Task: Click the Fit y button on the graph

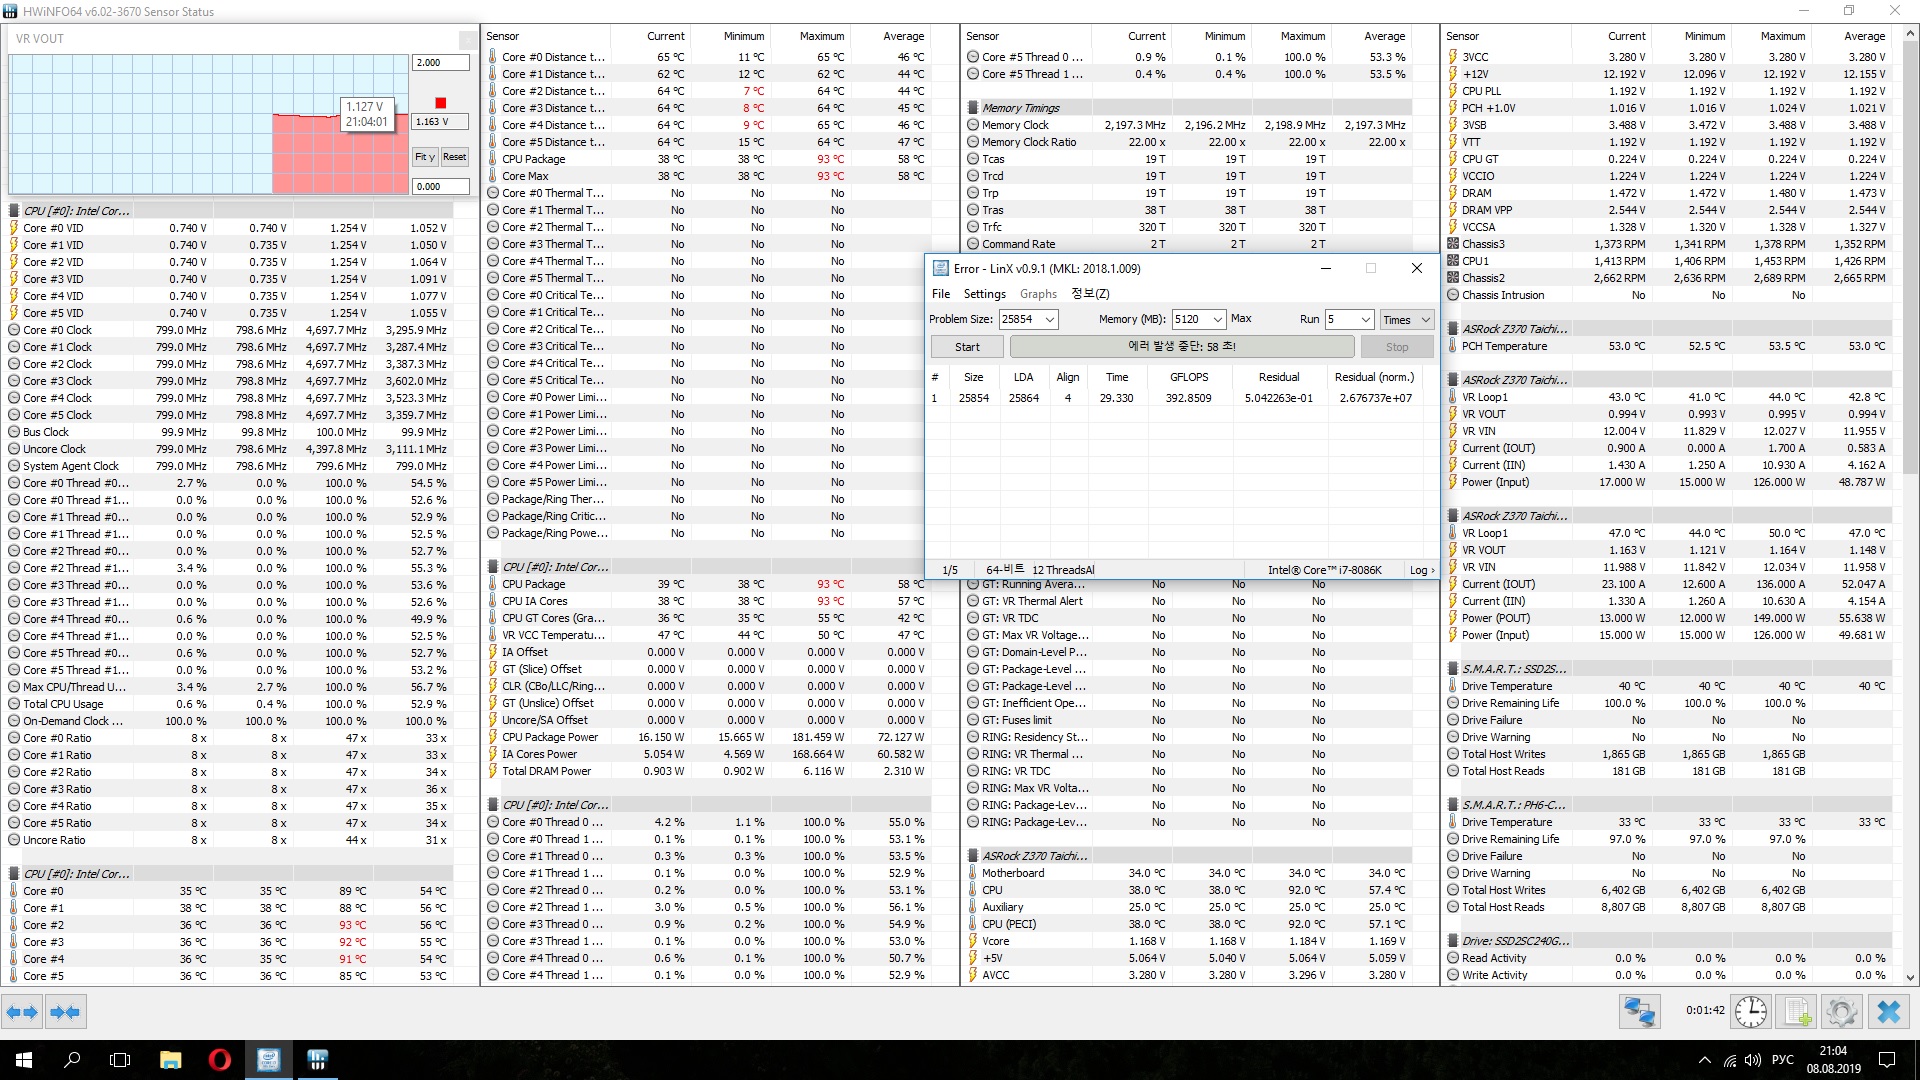Action: pos(425,157)
